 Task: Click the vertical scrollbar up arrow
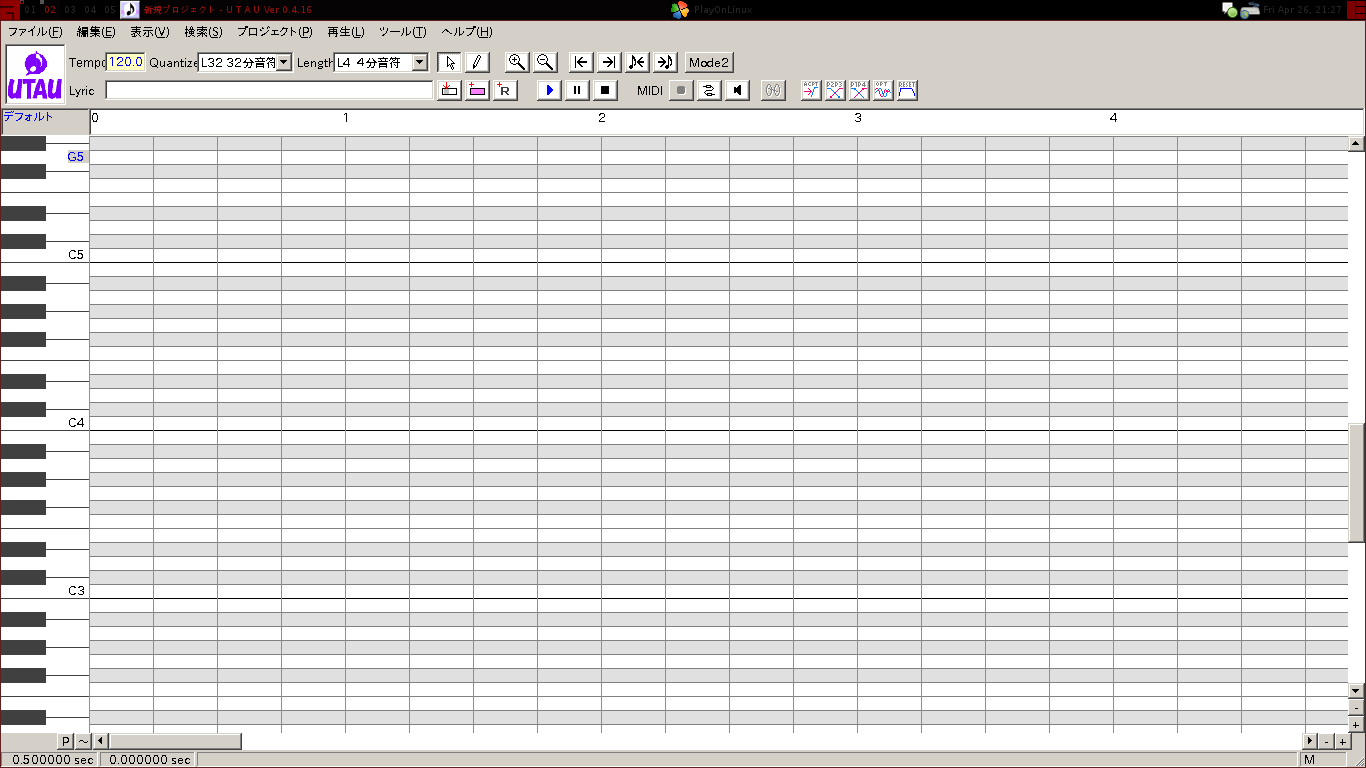click(1357, 144)
